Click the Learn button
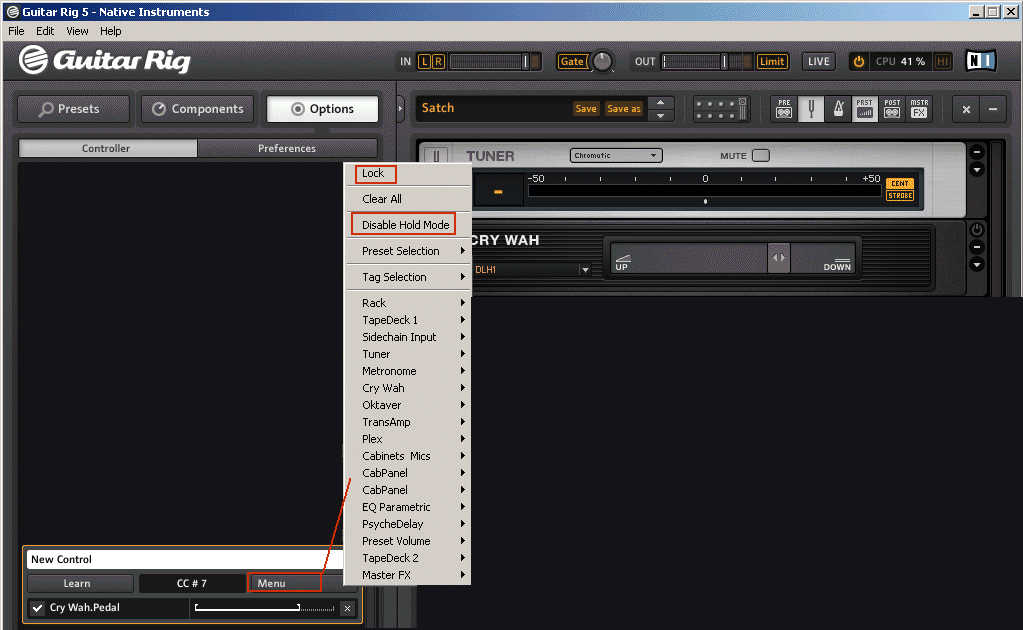This screenshot has width=1023, height=630. point(80,583)
